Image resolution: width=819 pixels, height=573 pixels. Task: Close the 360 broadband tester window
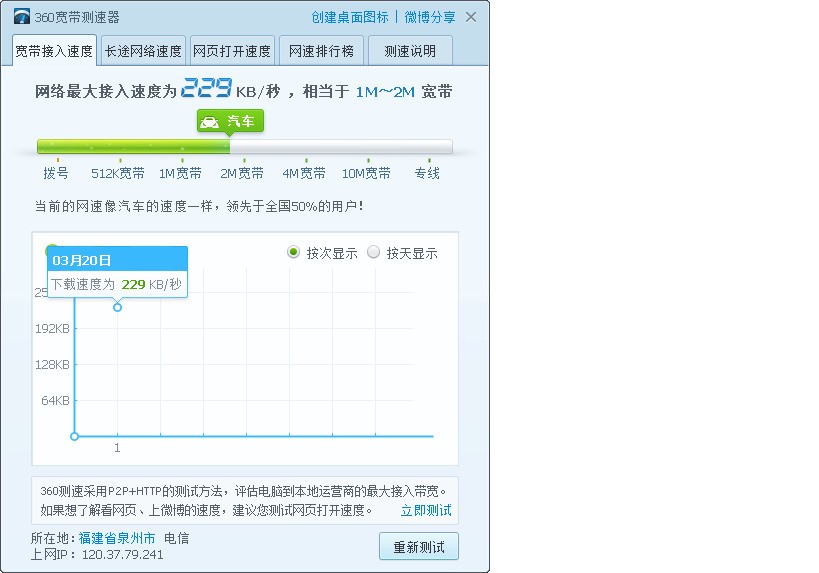point(471,17)
